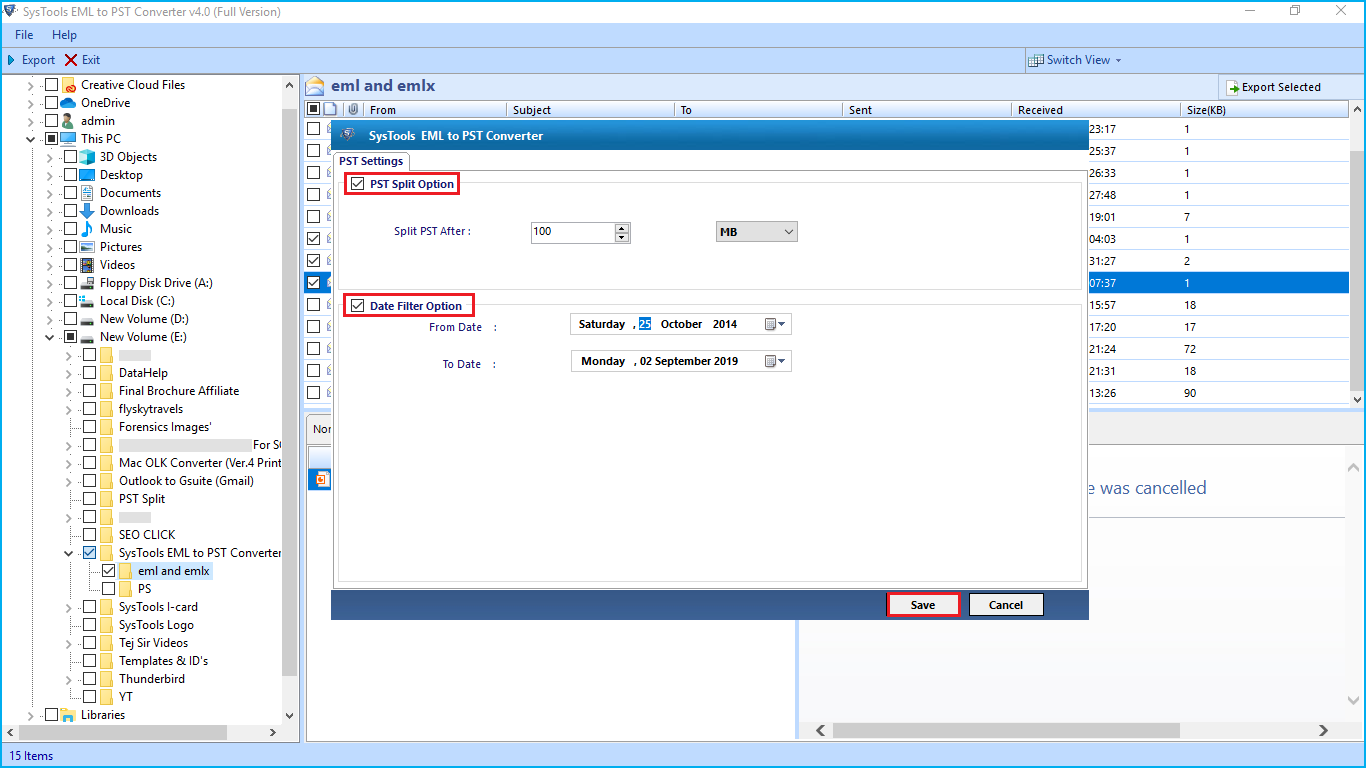Toggle the select-all checkbox in email list header
This screenshot has width=1366, height=768.
314,109
